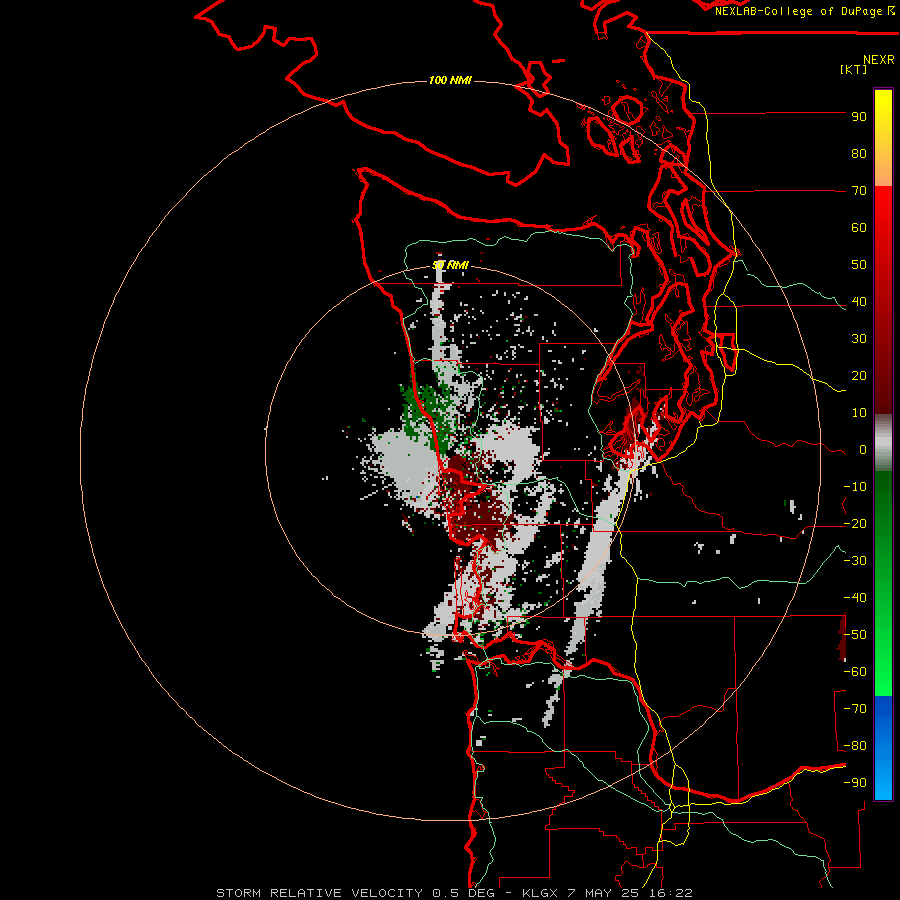Select the positive 40 knot scale label
This screenshot has height=900, width=900.
(859, 302)
